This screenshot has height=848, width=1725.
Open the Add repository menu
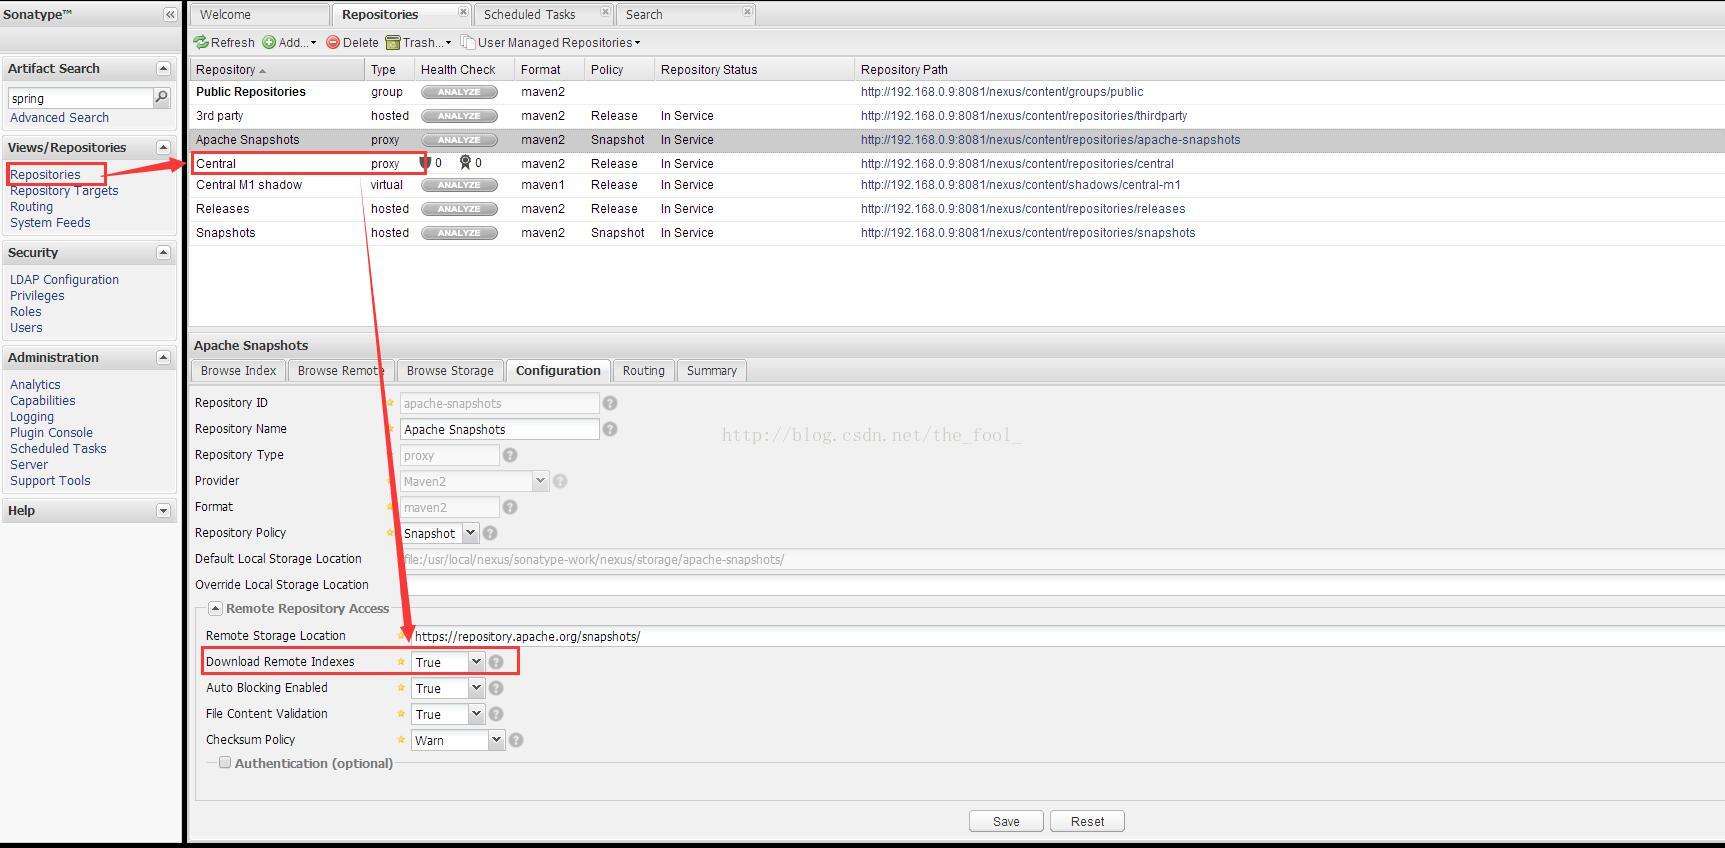tap(289, 42)
